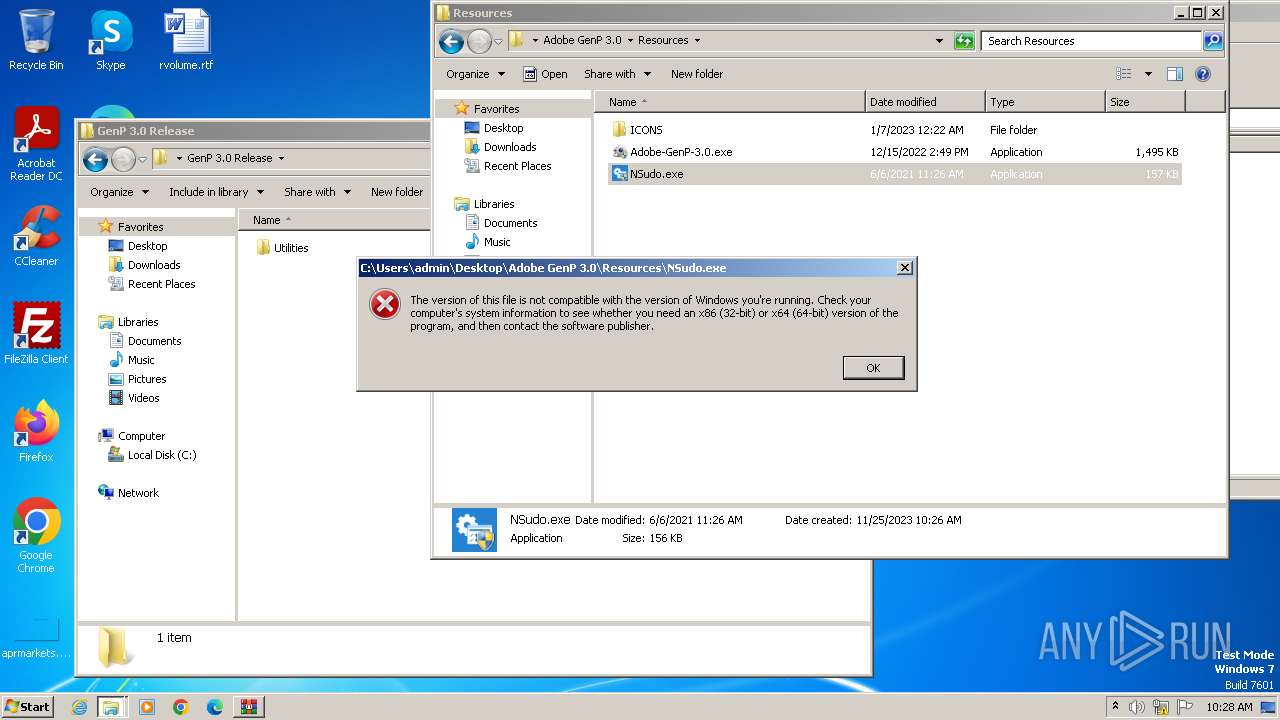Refresh the Resources folder address bar

click(x=964, y=41)
